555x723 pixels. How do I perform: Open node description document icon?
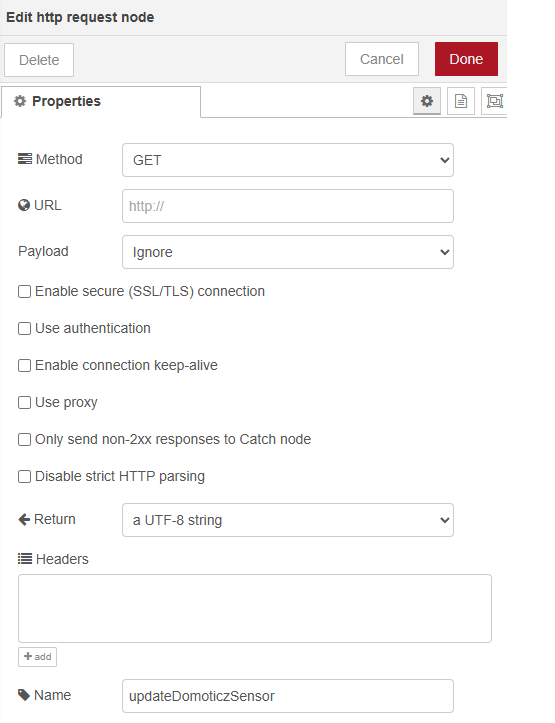461,101
